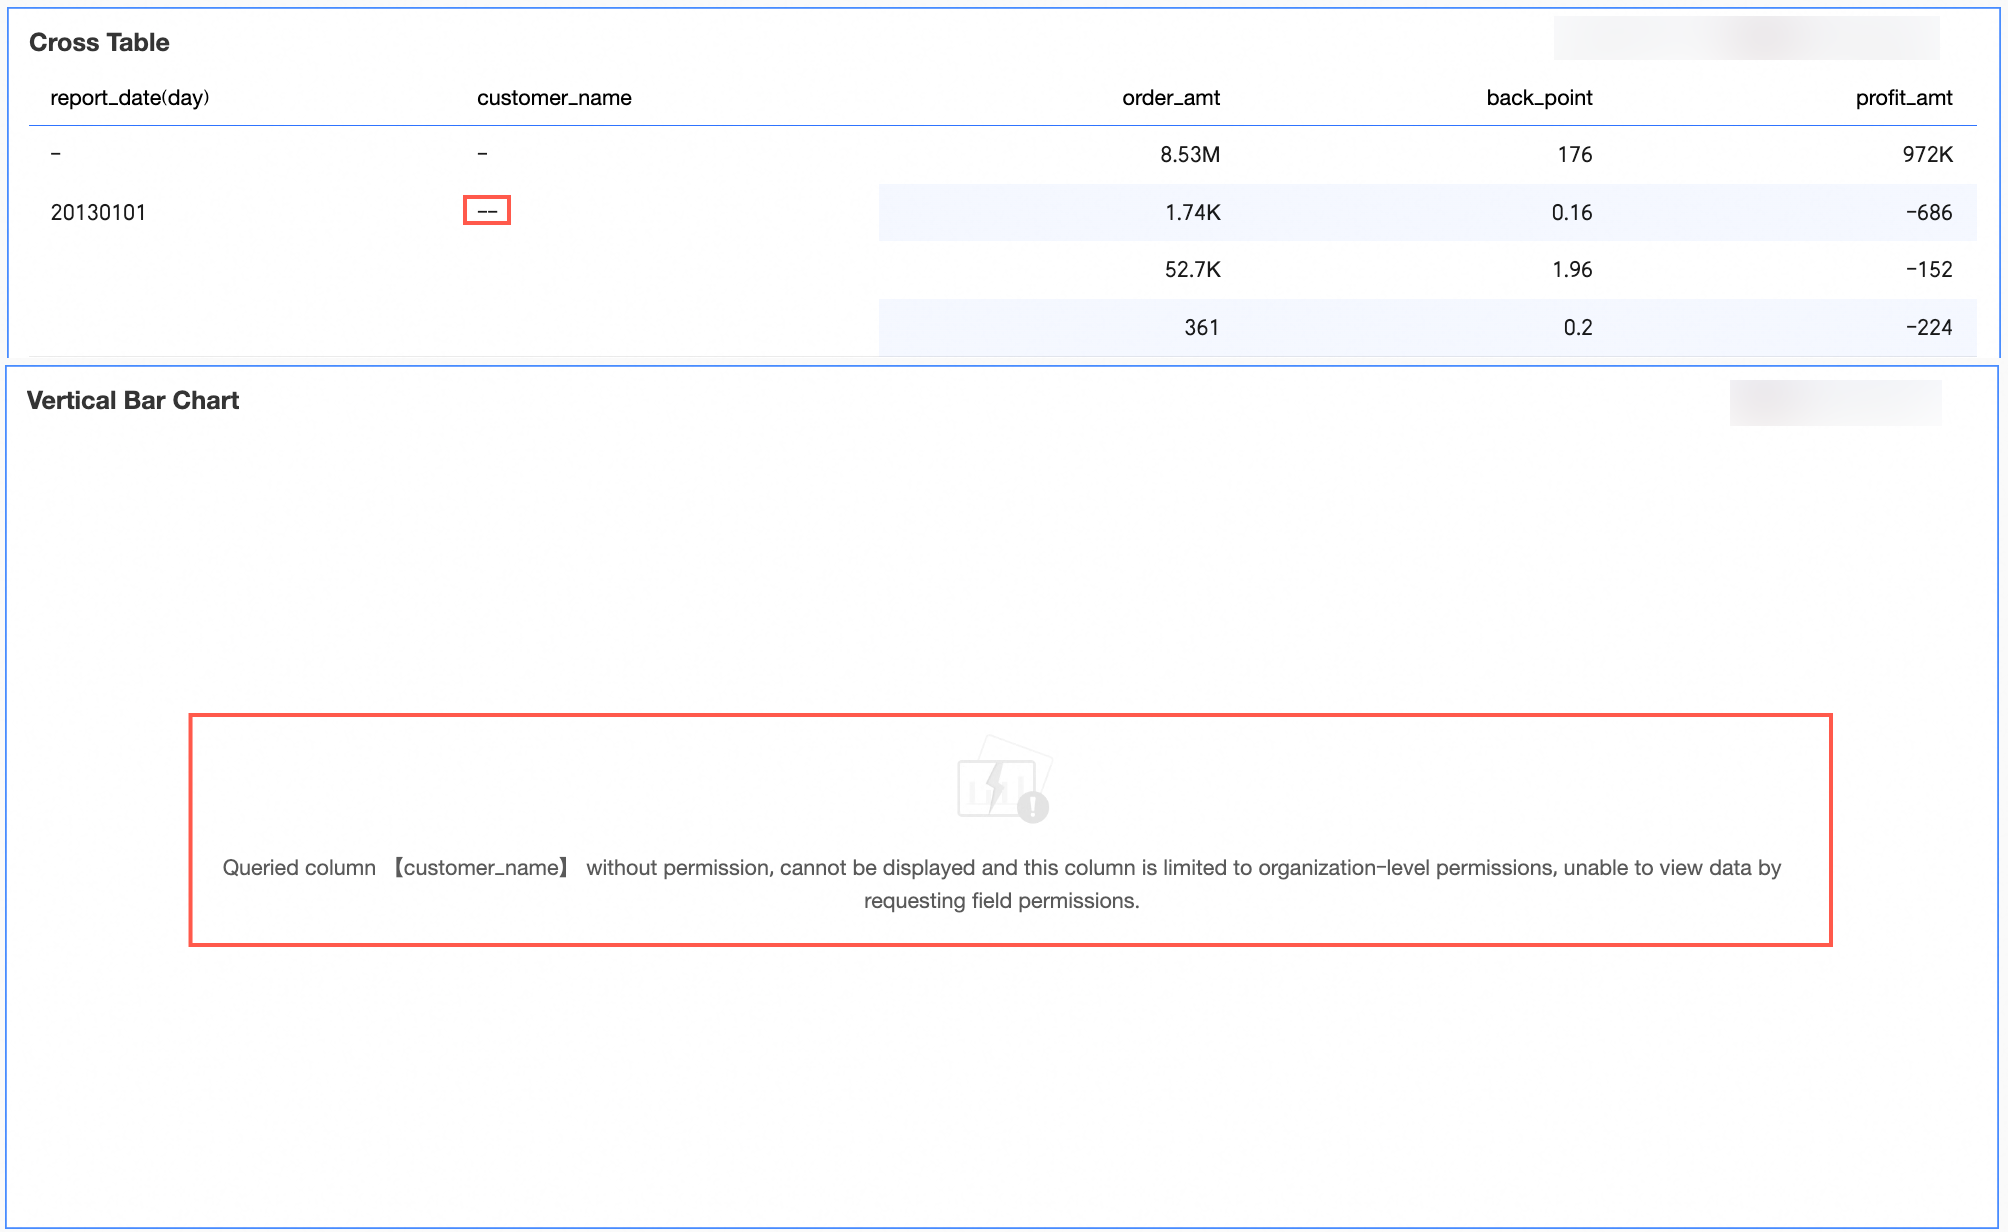Click the Cross Table title
The height and width of the screenshot is (1232, 2008).
click(x=99, y=42)
